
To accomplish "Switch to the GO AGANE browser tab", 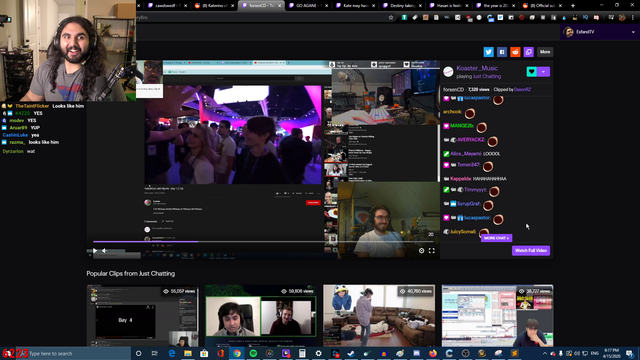I will coord(308,5).
